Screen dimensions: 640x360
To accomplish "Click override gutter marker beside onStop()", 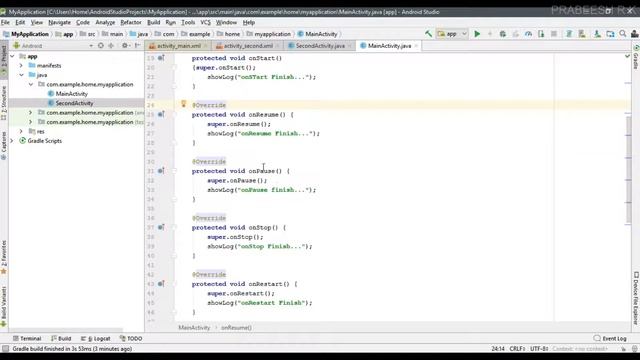I will (x=161, y=227).
